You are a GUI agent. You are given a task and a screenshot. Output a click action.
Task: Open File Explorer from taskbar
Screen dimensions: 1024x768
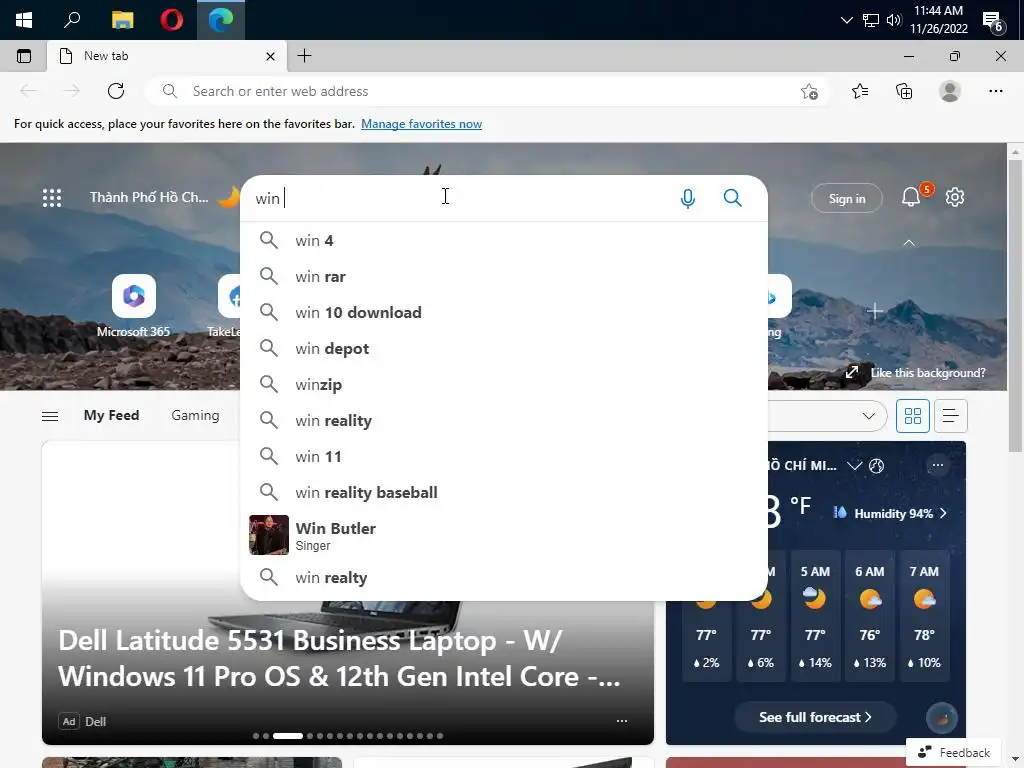tap(122, 20)
